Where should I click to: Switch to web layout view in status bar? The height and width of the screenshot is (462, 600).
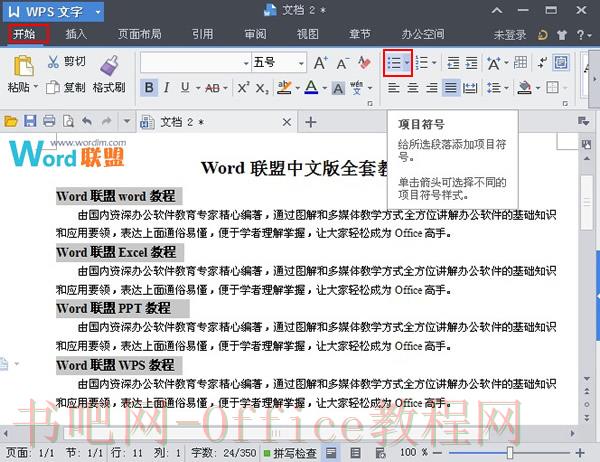point(380,453)
